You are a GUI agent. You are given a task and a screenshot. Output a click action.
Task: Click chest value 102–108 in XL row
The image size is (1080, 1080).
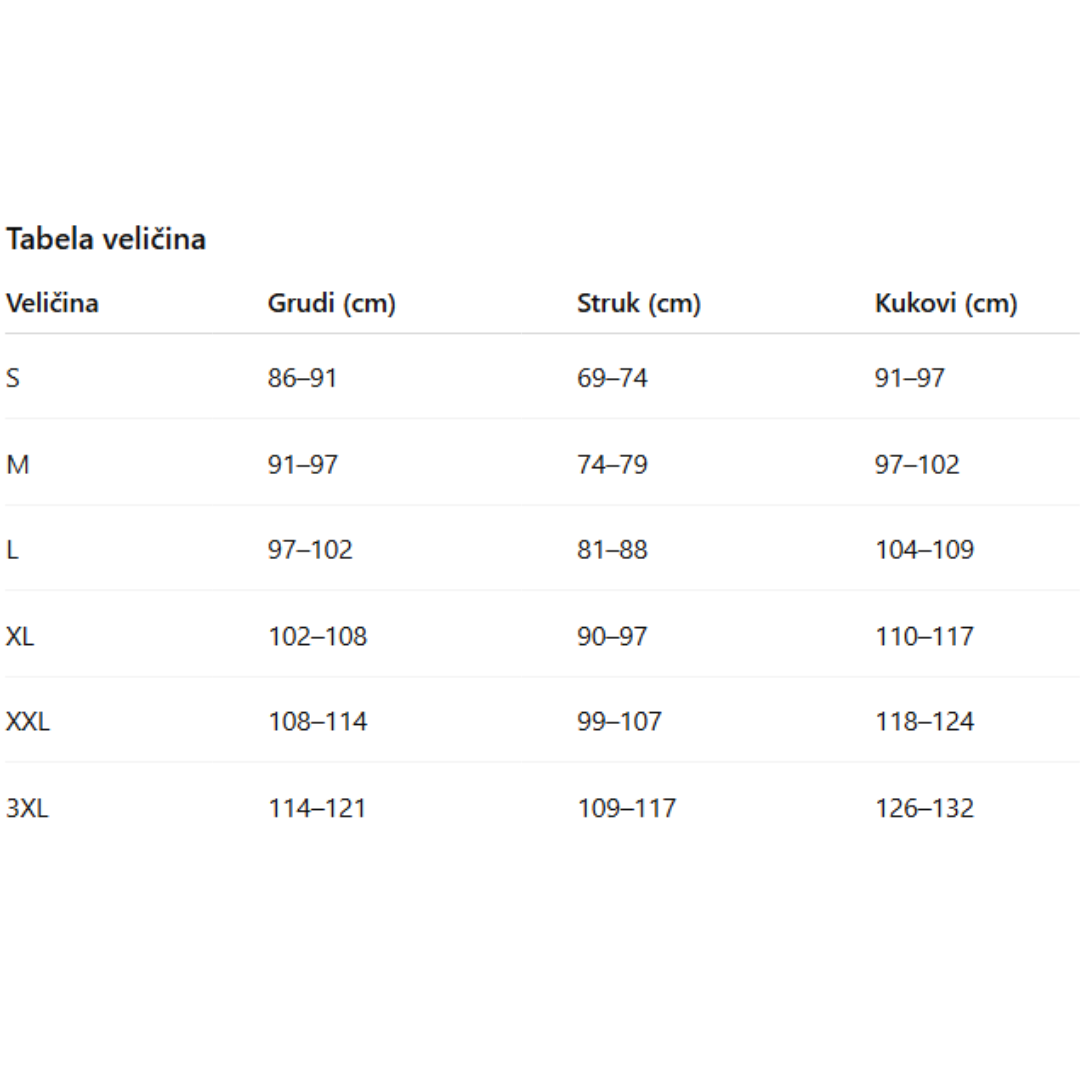[x=317, y=636]
